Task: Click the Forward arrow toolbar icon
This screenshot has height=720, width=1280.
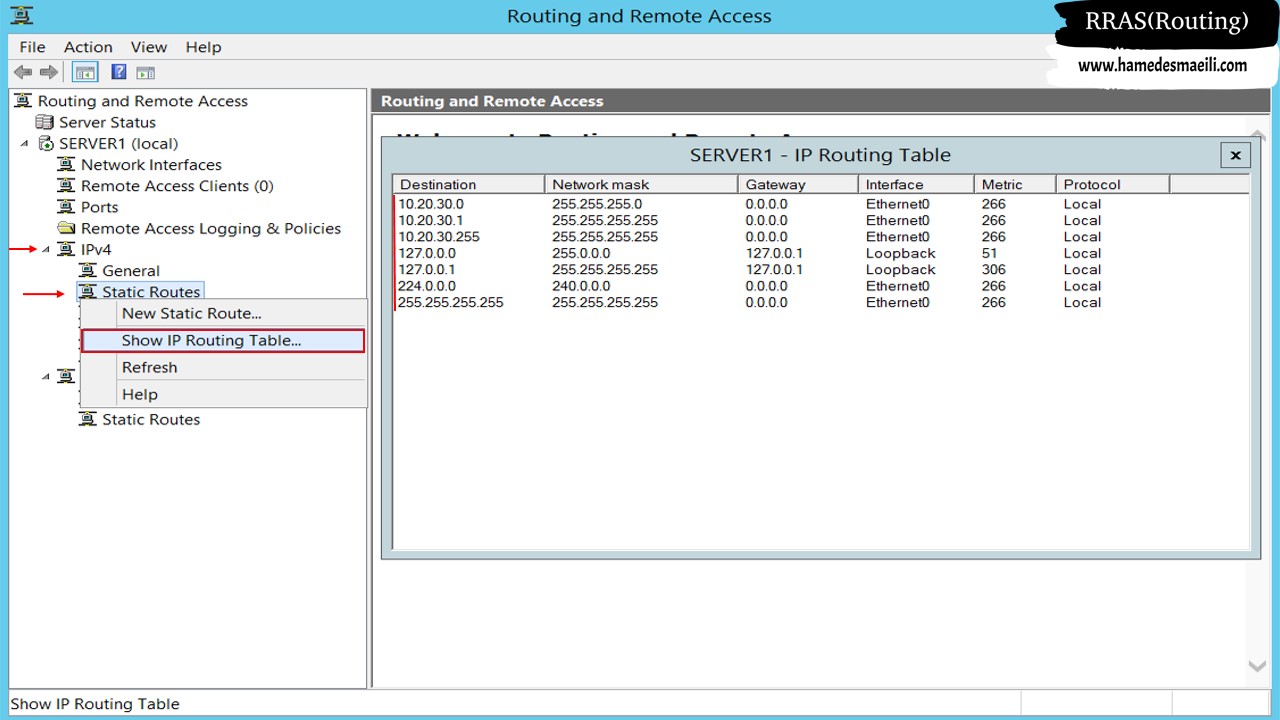Action: tap(48, 72)
